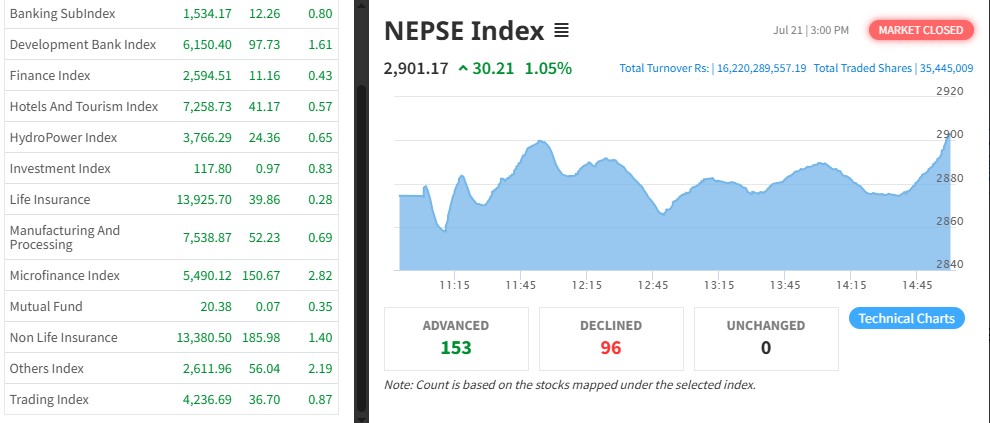Click the green up-arrow change indicator
Image resolution: width=990 pixels, height=423 pixels.
[463, 69]
